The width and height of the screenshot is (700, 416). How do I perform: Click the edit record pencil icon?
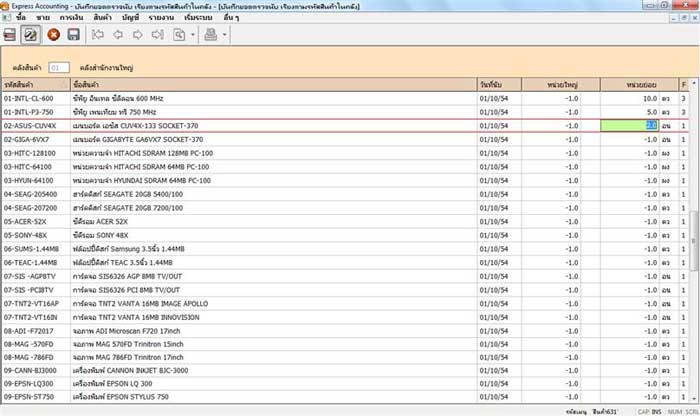coord(30,35)
